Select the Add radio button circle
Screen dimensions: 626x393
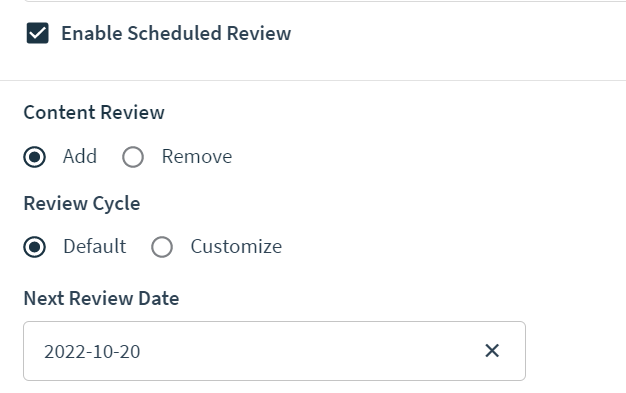point(34,157)
